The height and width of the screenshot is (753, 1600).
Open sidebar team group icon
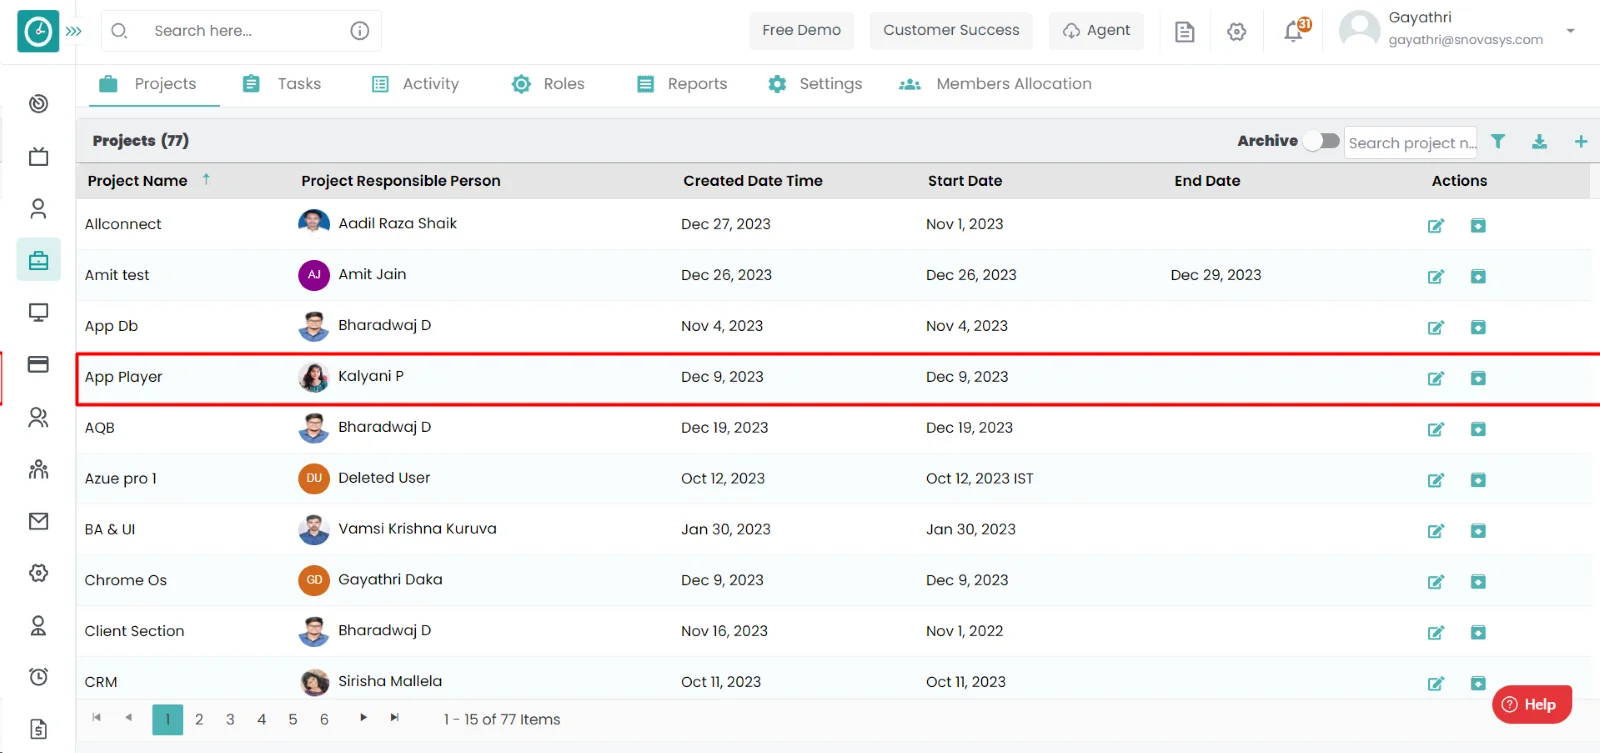[x=38, y=469]
